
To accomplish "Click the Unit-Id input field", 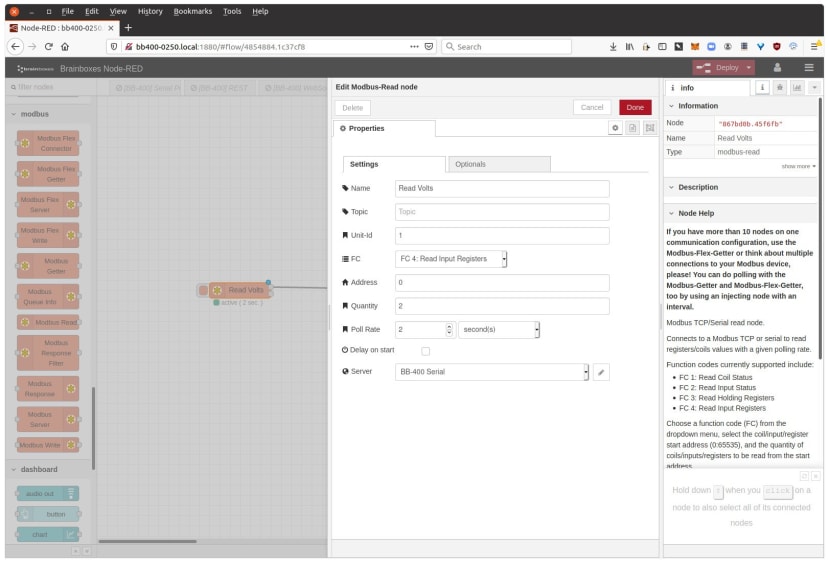I will point(502,236).
